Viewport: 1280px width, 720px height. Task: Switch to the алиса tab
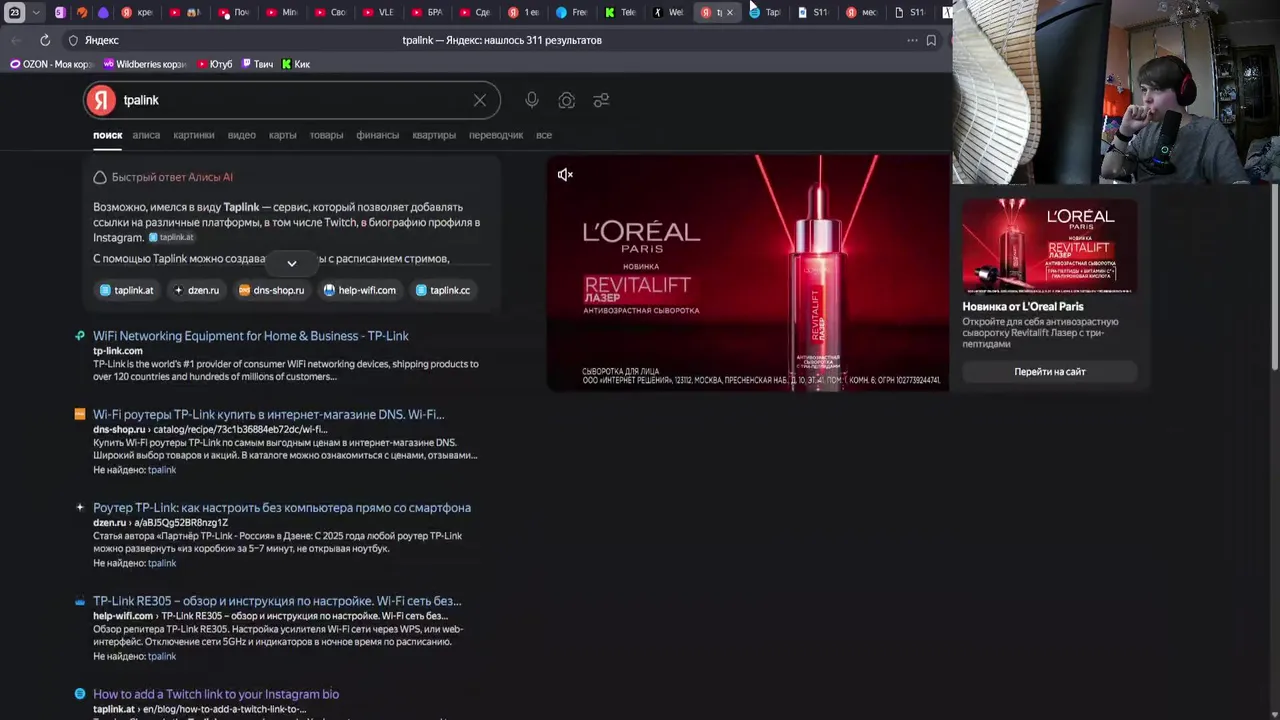coord(146,135)
